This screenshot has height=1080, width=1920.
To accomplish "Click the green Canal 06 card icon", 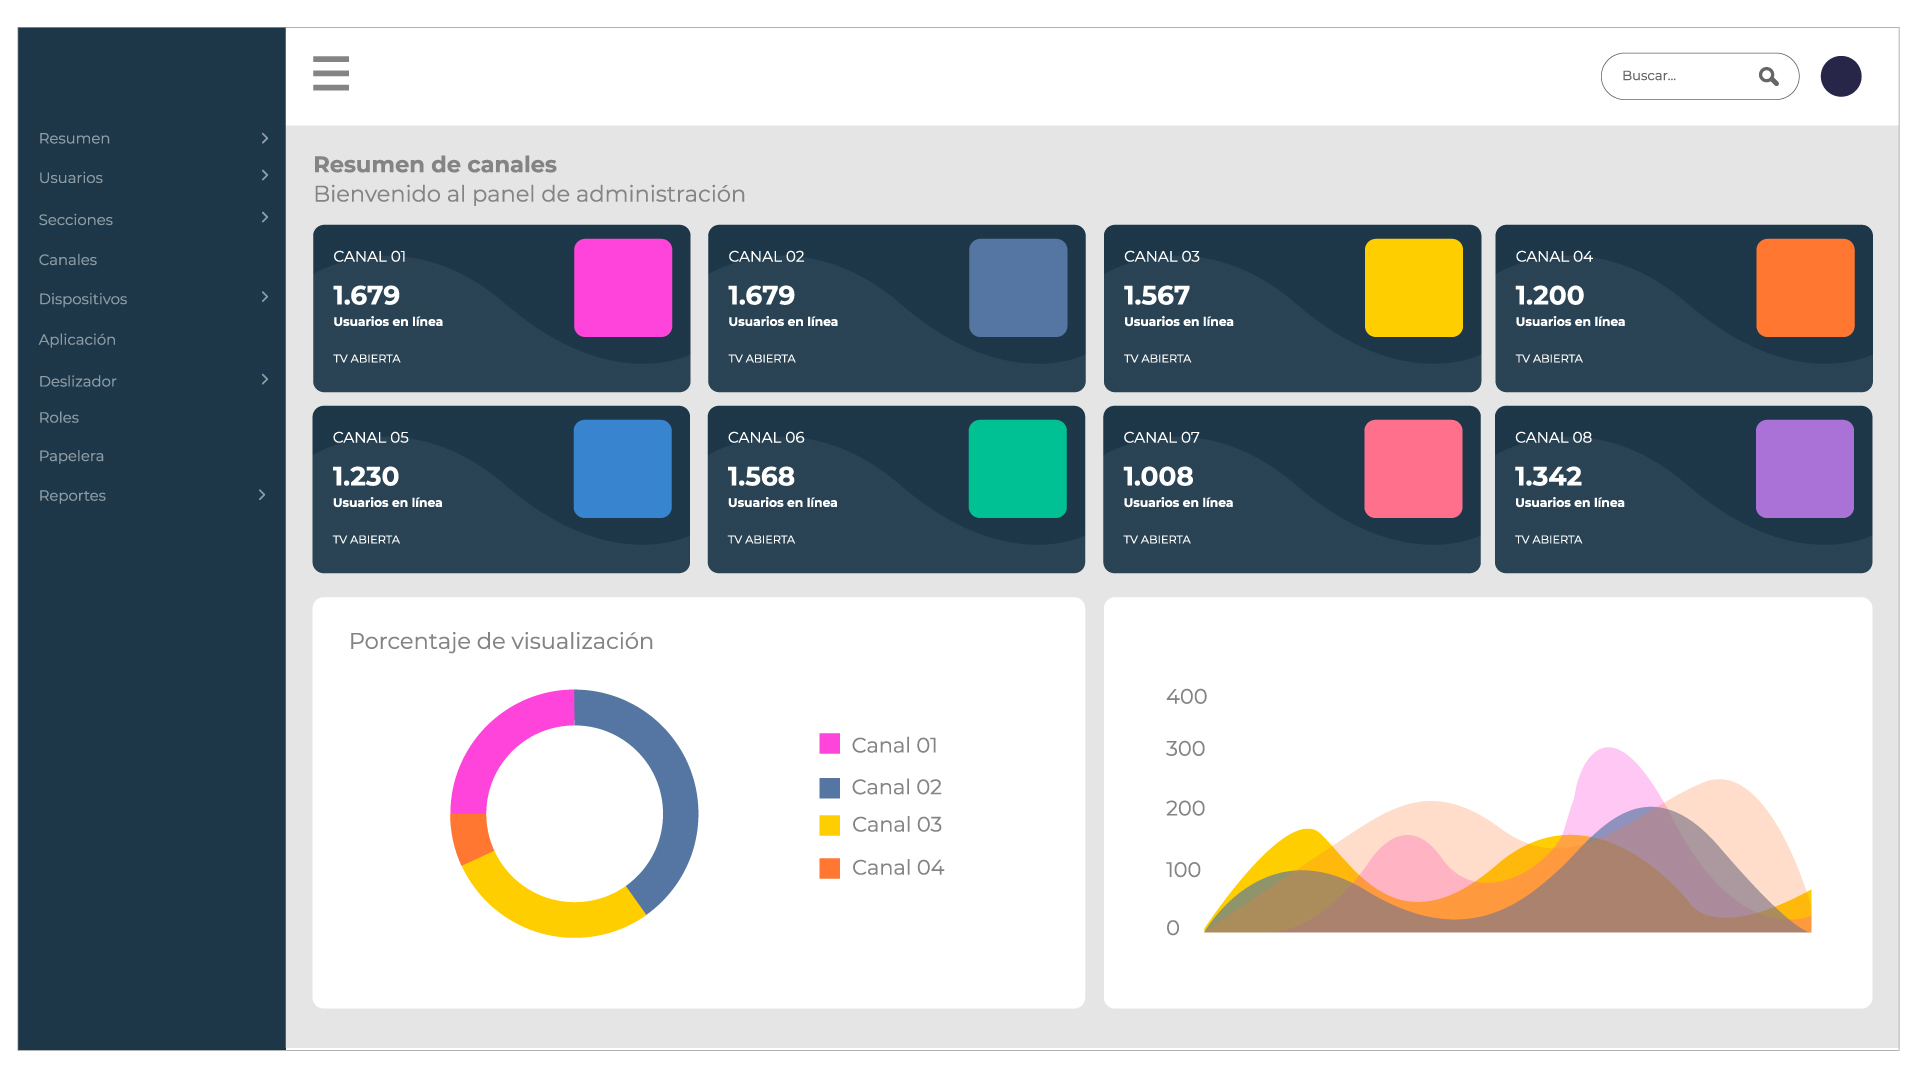I will pos(1017,469).
